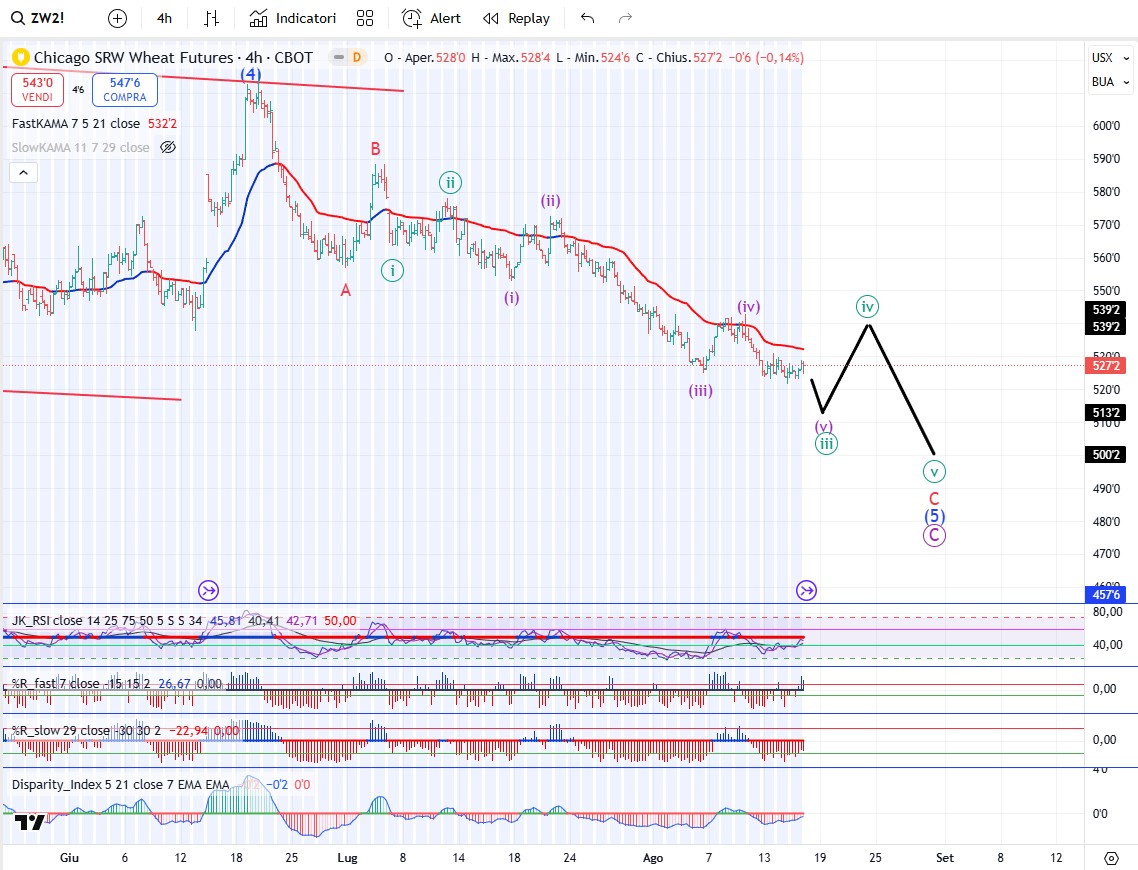This screenshot has width=1138, height=870.
Task: Undo the last chart action
Action: coord(587,18)
